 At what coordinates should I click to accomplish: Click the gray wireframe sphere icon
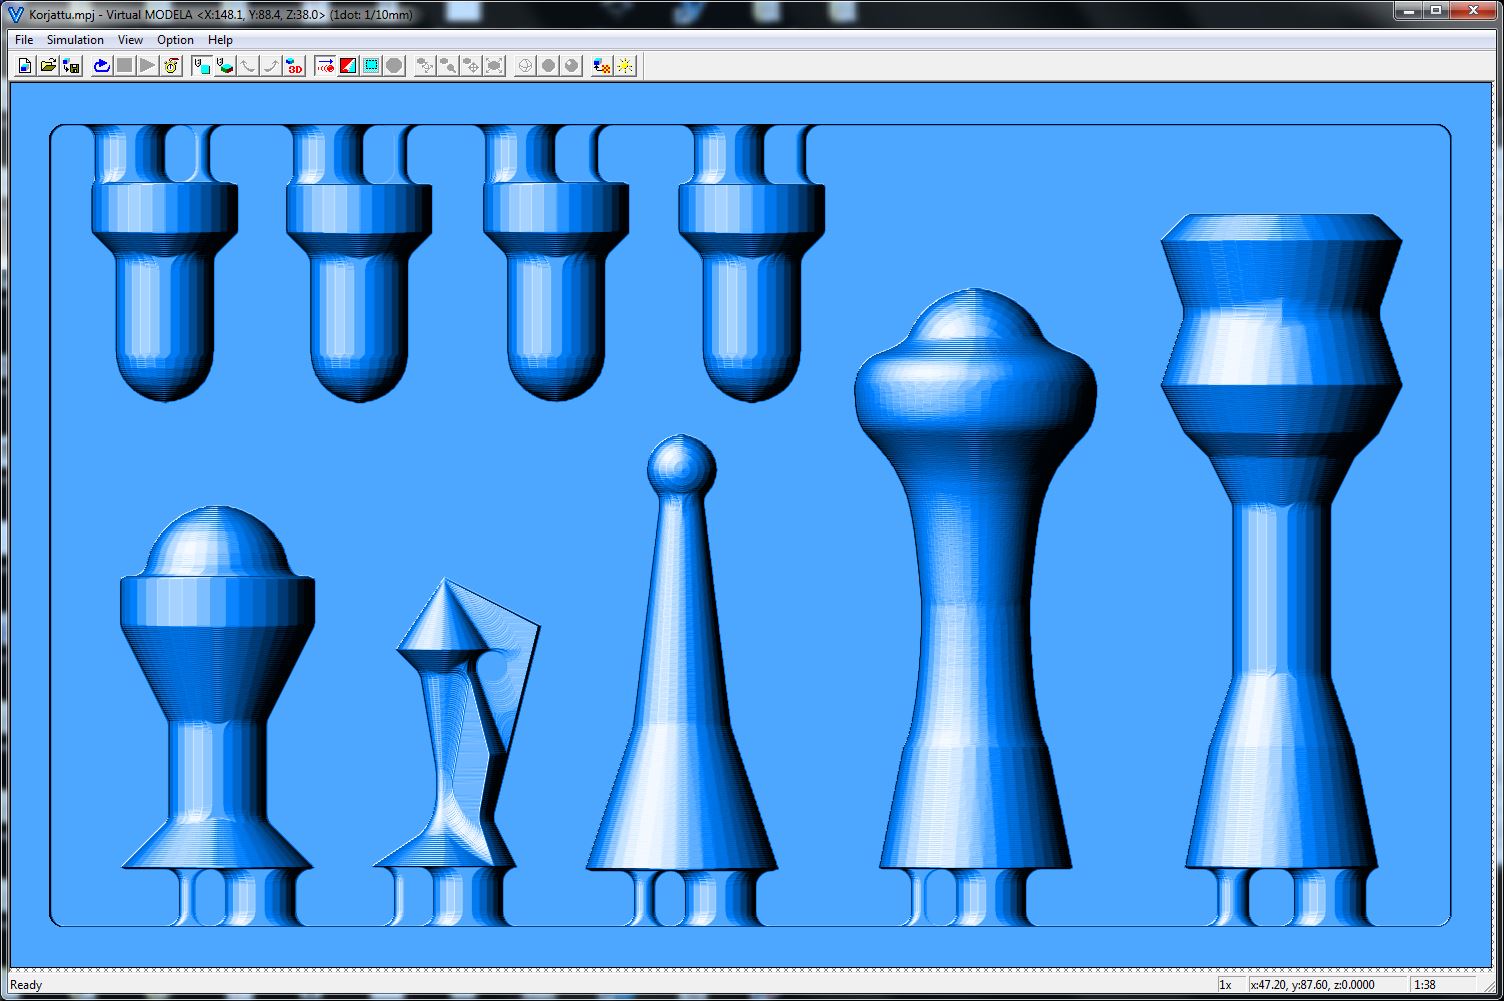(525, 66)
